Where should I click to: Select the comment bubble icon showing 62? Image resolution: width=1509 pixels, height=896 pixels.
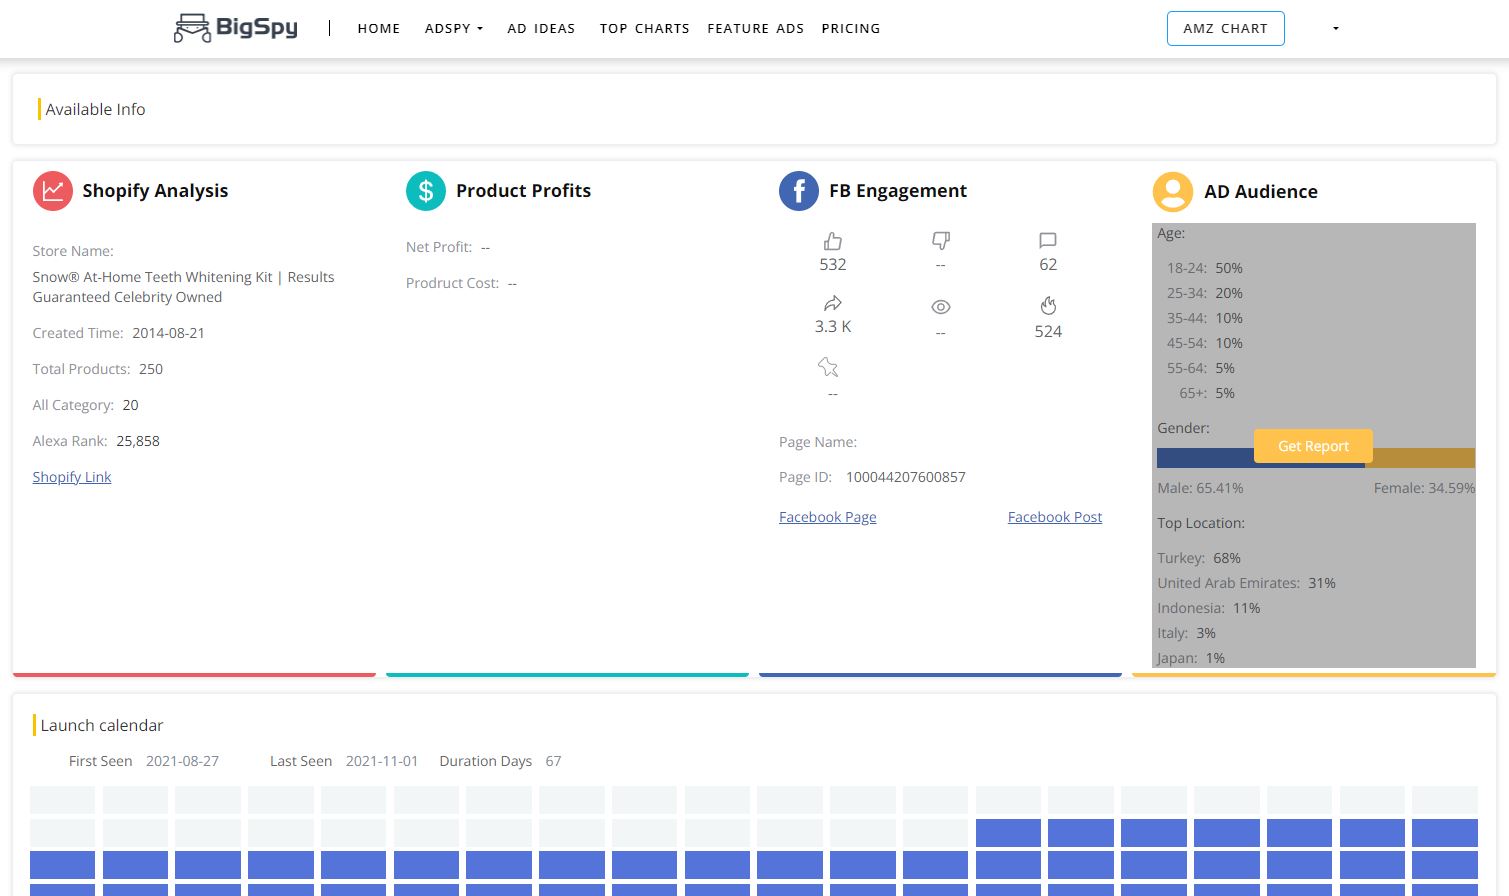coord(1047,240)
